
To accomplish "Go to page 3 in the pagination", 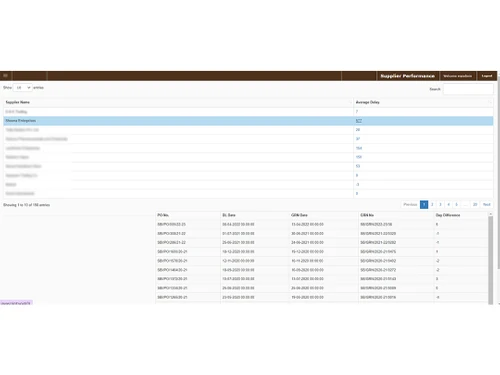I will (440, 204).
